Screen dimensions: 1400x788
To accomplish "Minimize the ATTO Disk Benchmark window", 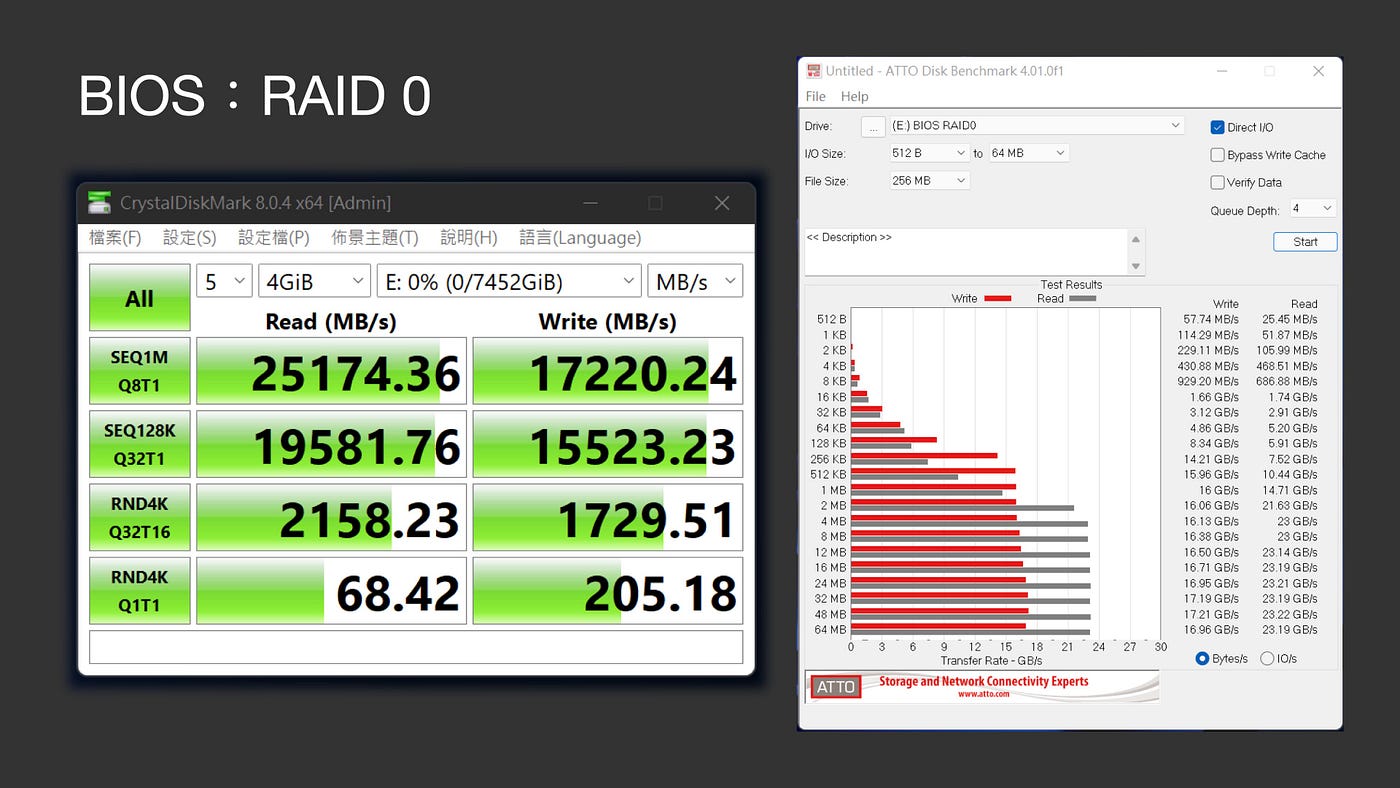I will point(1221,71).
